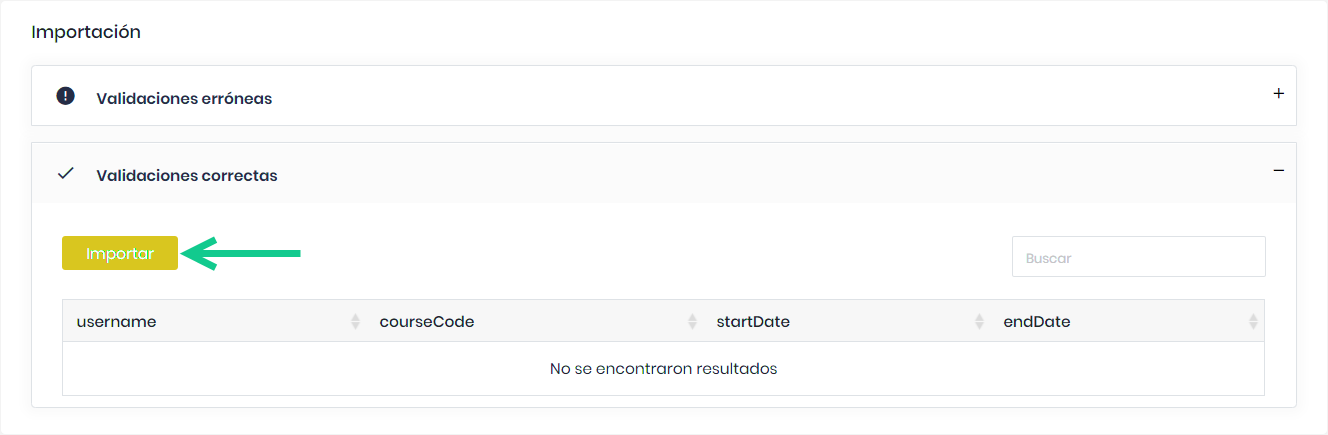The image size is (1328, 435).
Task: Select the Validaciones correctas section title
Action: point(187,175)
